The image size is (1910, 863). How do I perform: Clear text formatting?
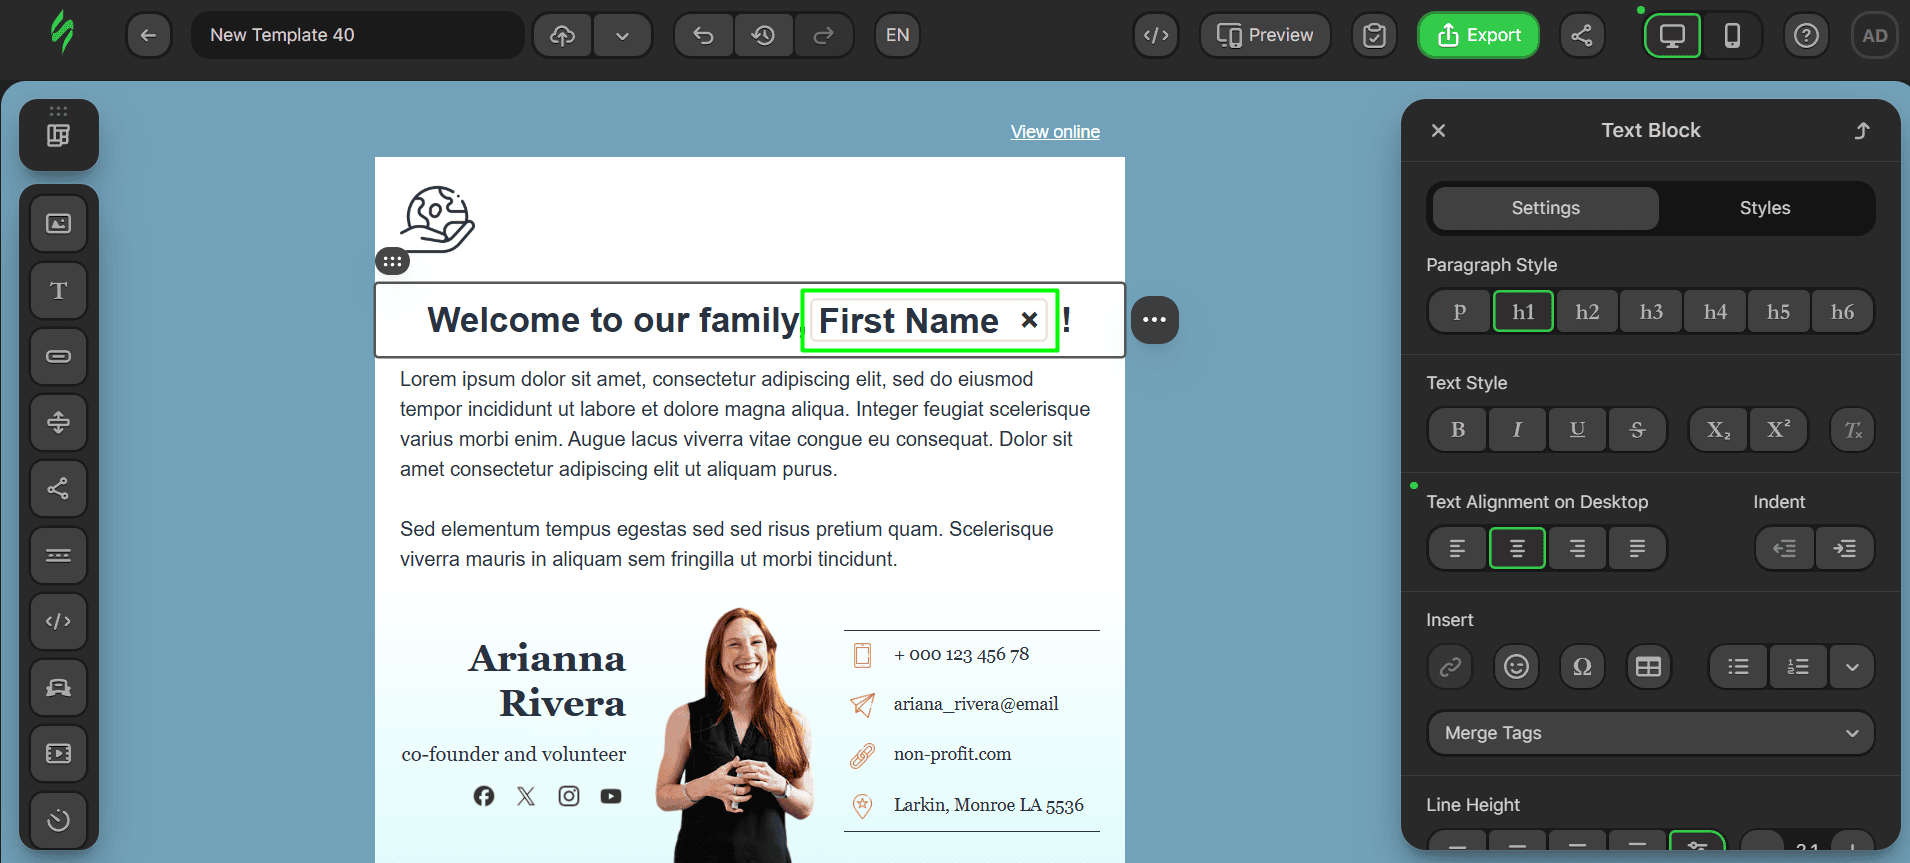(x=1852, y=430)
